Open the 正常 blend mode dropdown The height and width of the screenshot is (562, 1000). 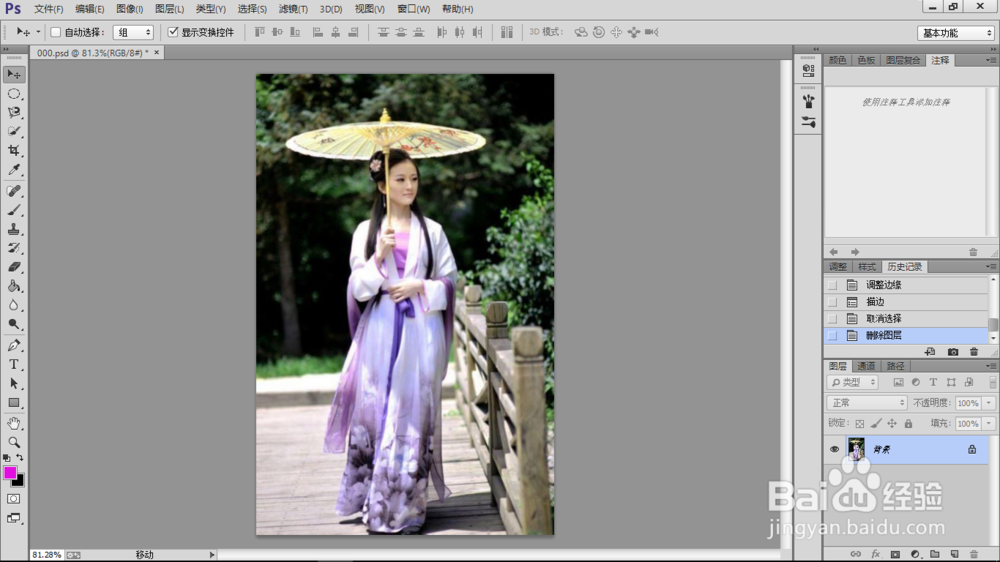[867, 403]
